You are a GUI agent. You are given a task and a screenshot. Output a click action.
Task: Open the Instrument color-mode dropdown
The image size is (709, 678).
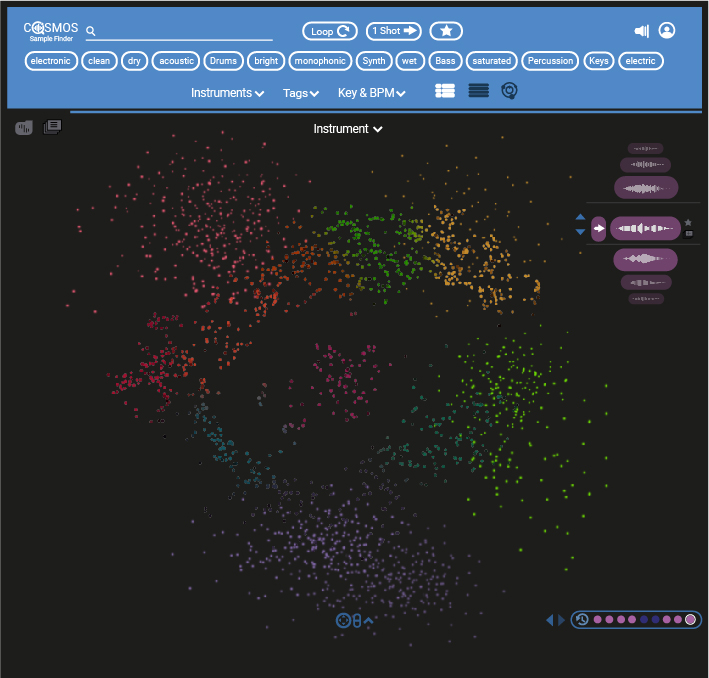[348, 129]
